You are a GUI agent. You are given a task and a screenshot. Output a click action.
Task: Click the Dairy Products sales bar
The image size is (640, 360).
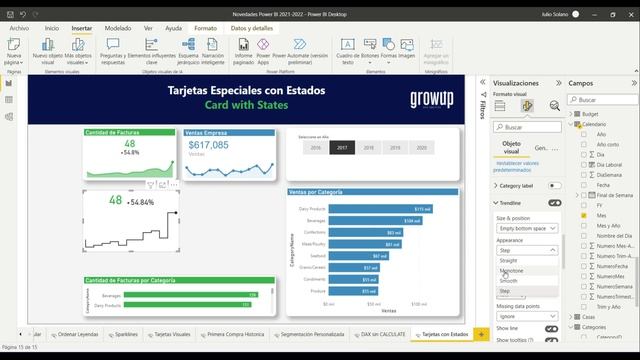pos(380,209)
